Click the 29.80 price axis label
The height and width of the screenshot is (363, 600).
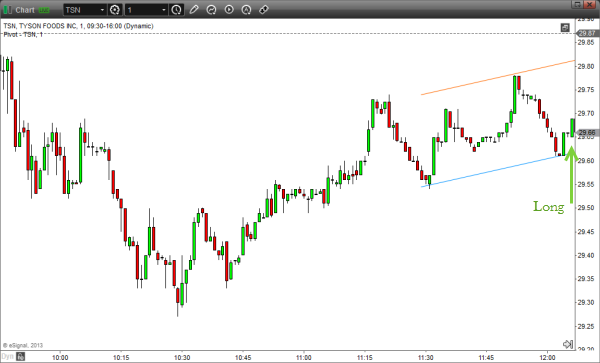click(x=586, y=66)
